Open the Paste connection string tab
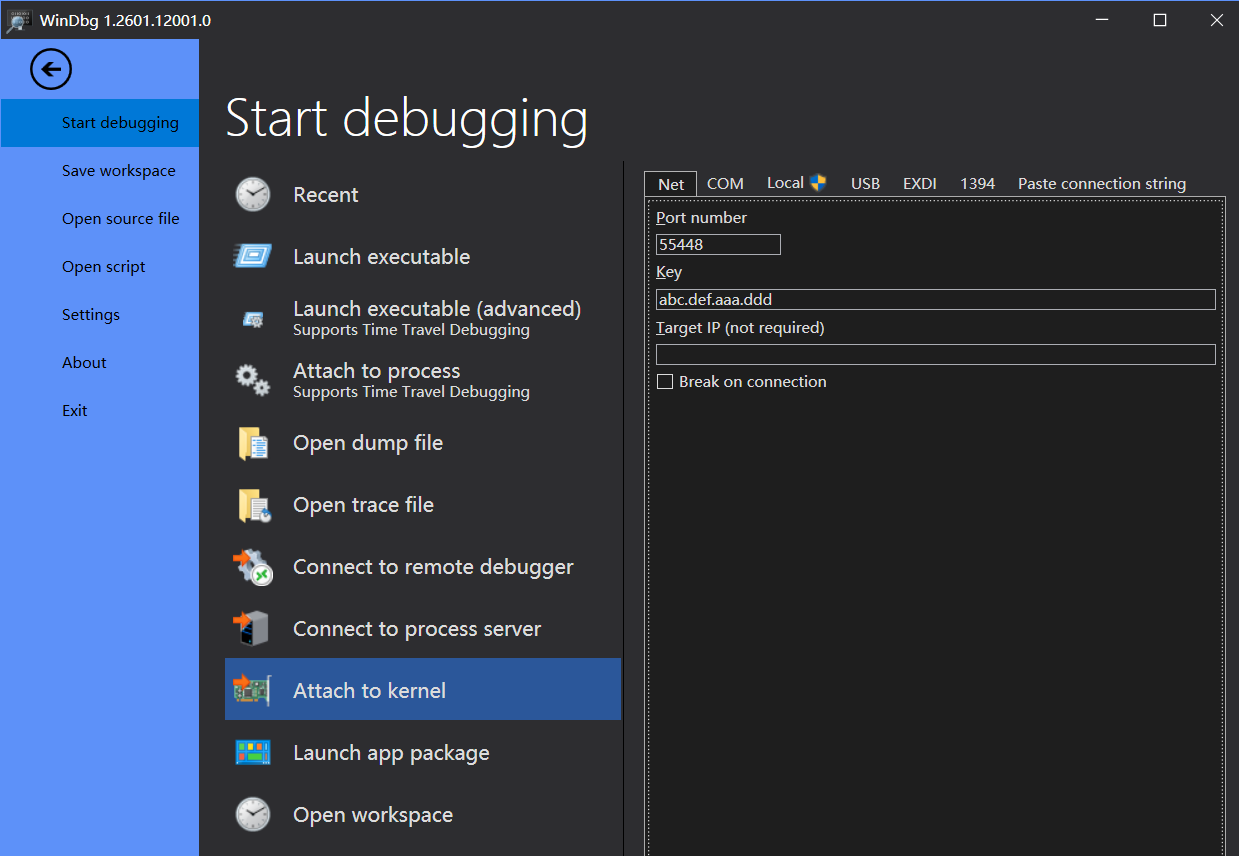Image resolution: width=1239 pixels, height=856 pixels. [1102, 184]
